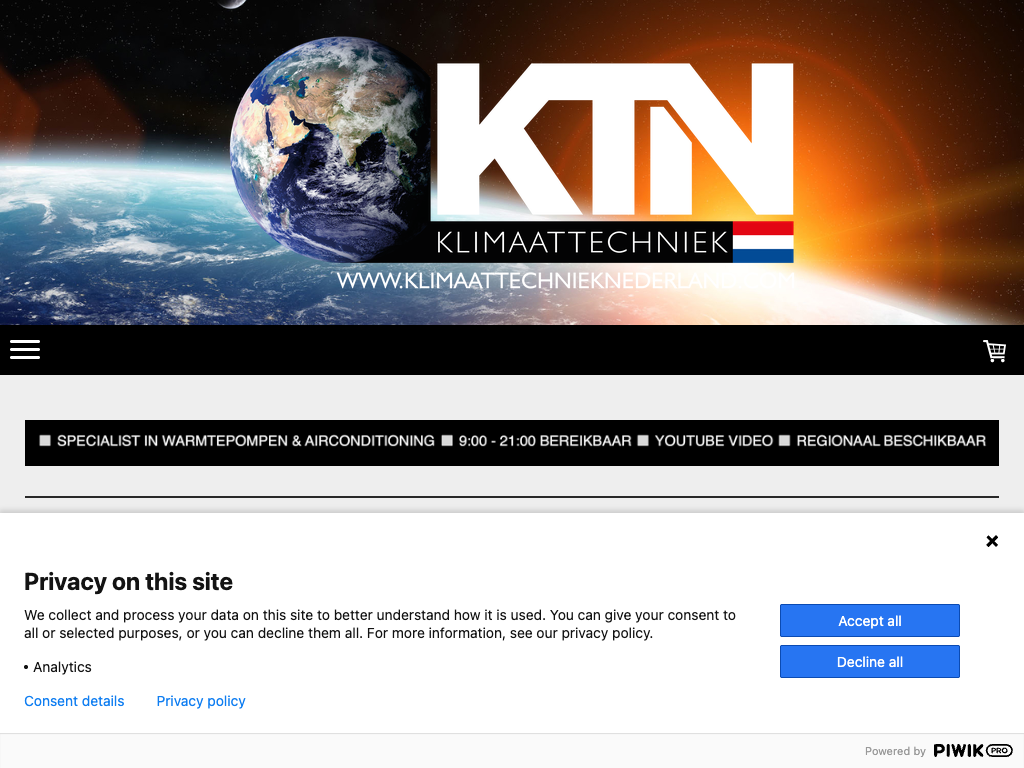The height and width of the screenshot is (768, 1024).
Task: Decline all privacy consents
Action: 869,662
